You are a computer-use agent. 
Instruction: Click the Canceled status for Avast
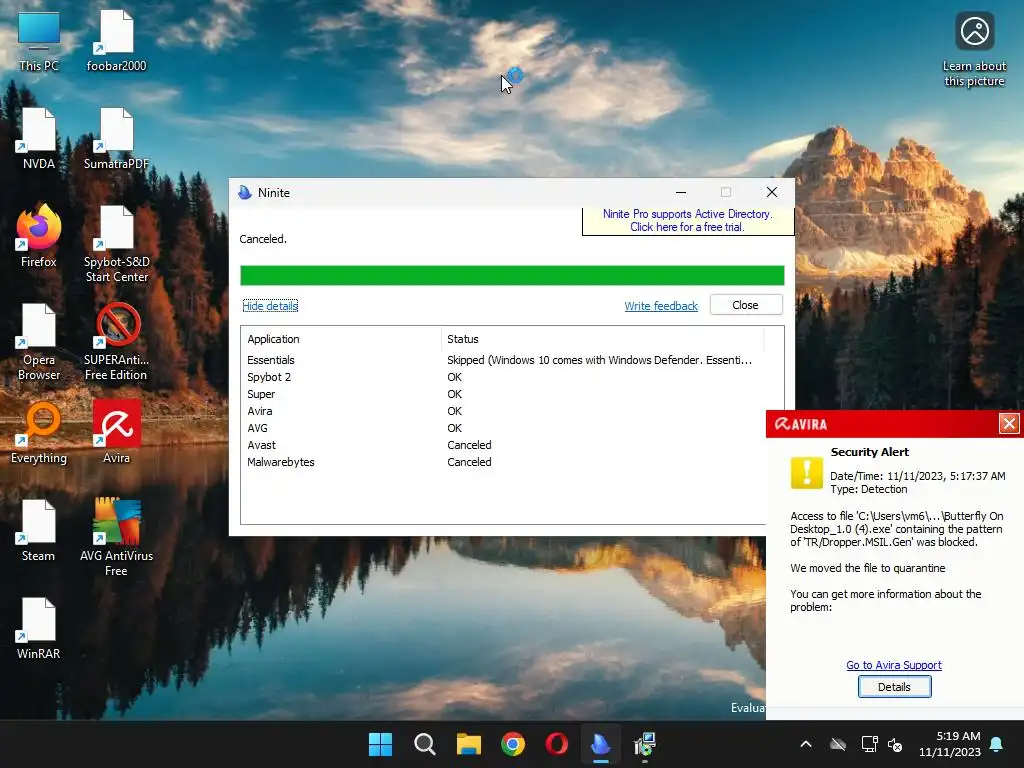pyautogui.click(x=469, y=445)
